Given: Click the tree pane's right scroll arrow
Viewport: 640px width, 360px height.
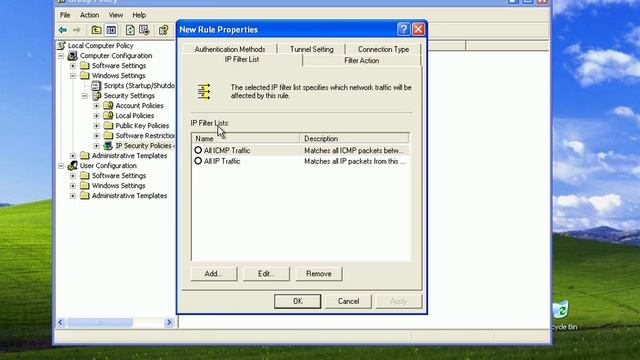Looking at the screenshot, I should click(169, 322).
